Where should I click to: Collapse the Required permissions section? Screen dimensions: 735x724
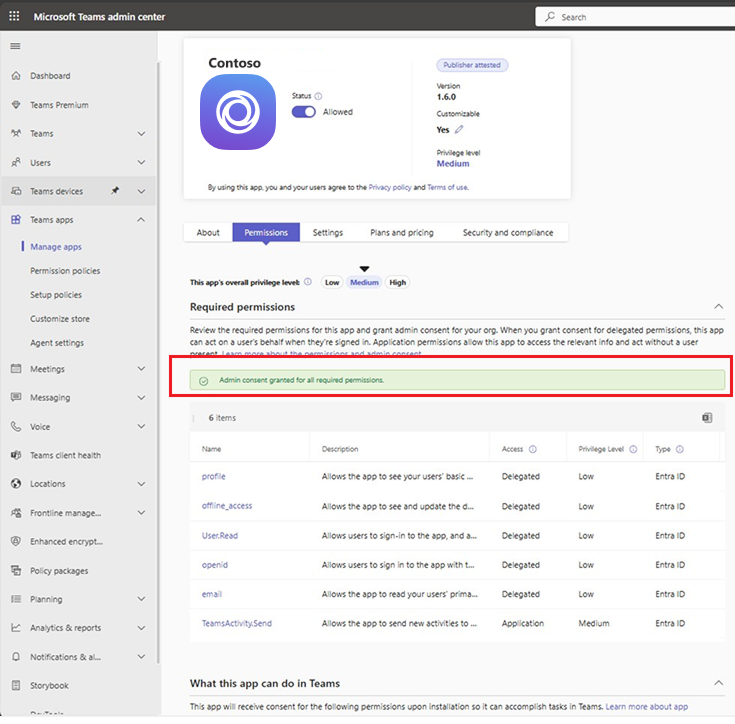pos(719,306)
